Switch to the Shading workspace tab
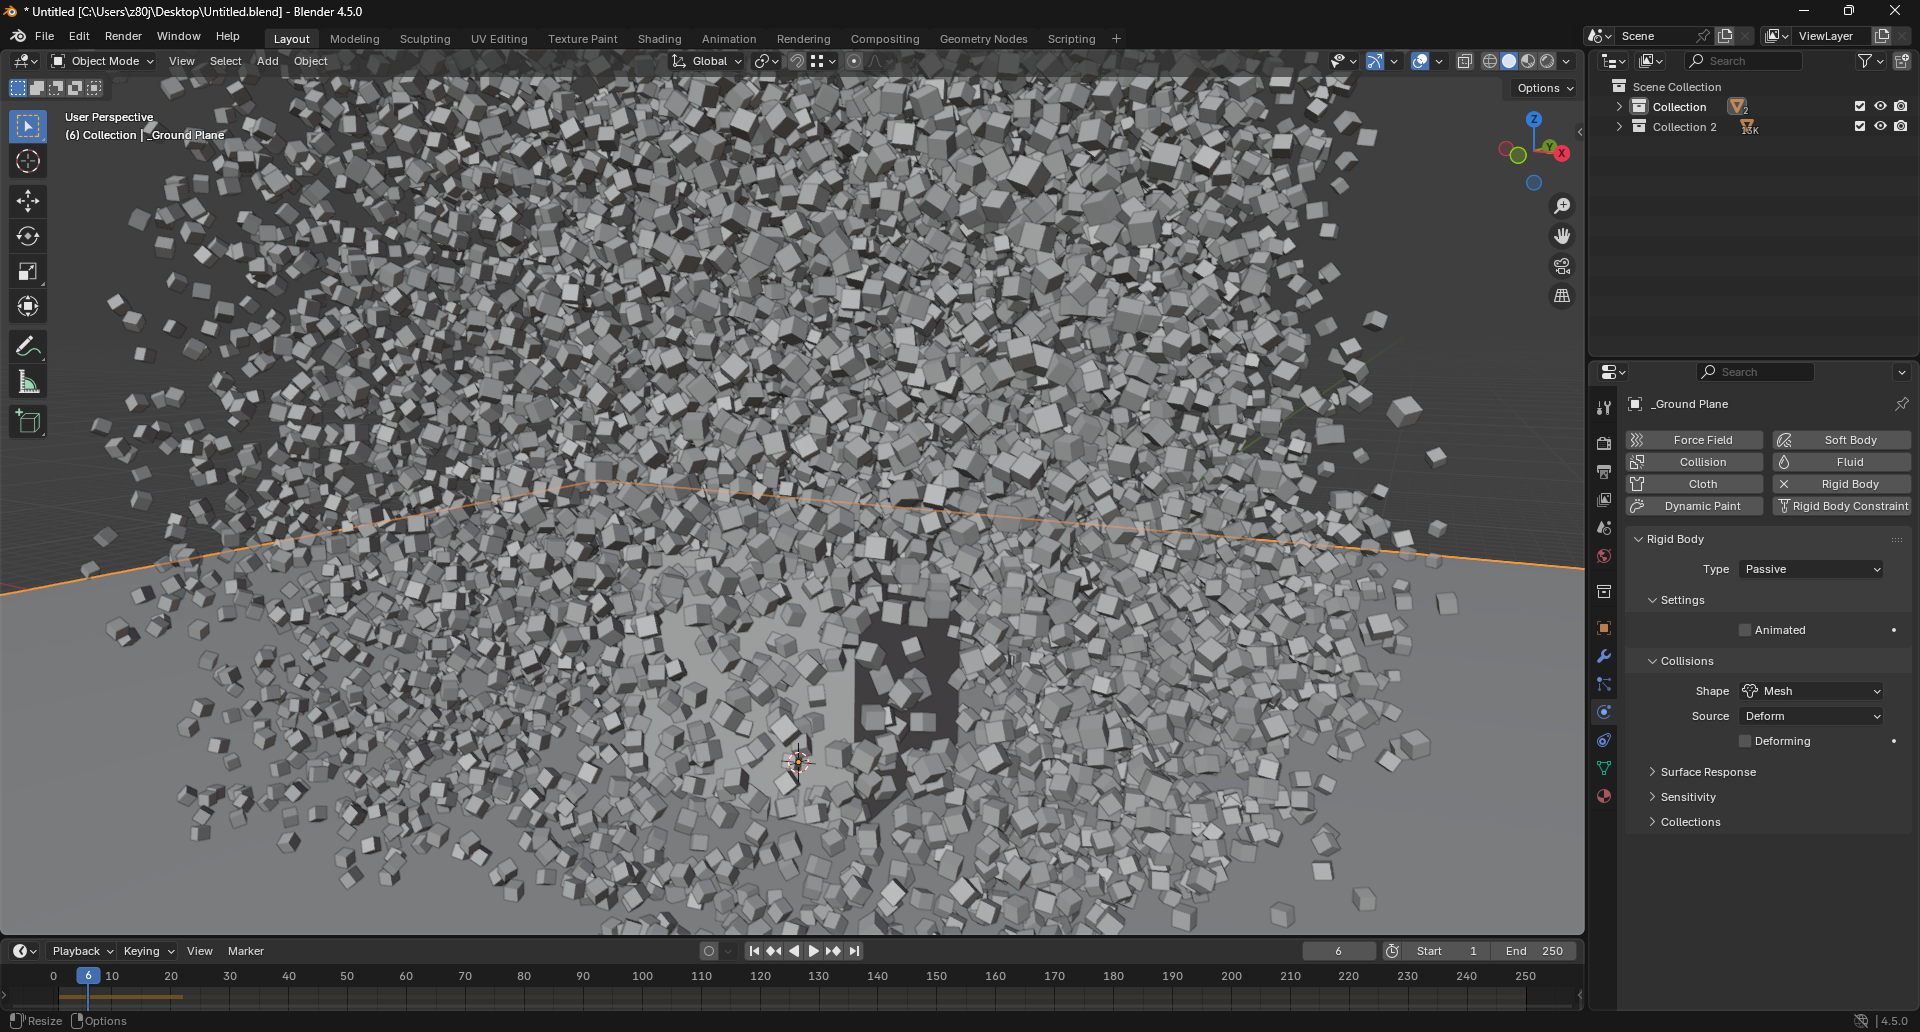This screenshot has height=1032, width=1920. [659, 39]
